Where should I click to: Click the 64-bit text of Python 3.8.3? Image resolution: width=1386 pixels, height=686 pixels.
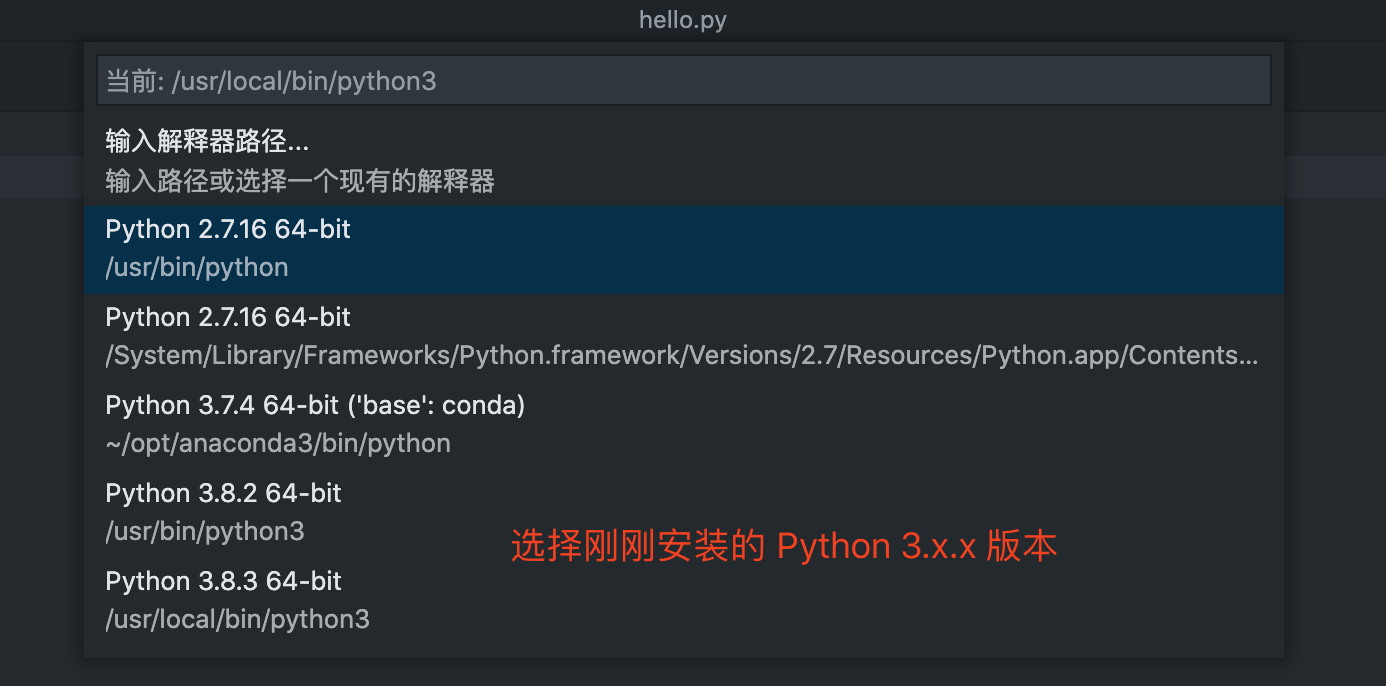[304, 581]
